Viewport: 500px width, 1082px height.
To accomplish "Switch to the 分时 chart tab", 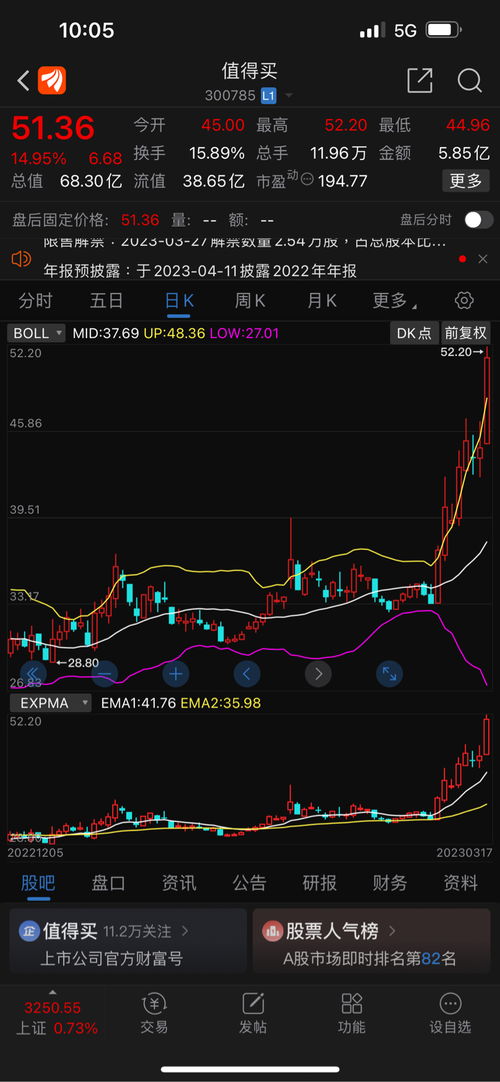I will [x=35, y=301].
